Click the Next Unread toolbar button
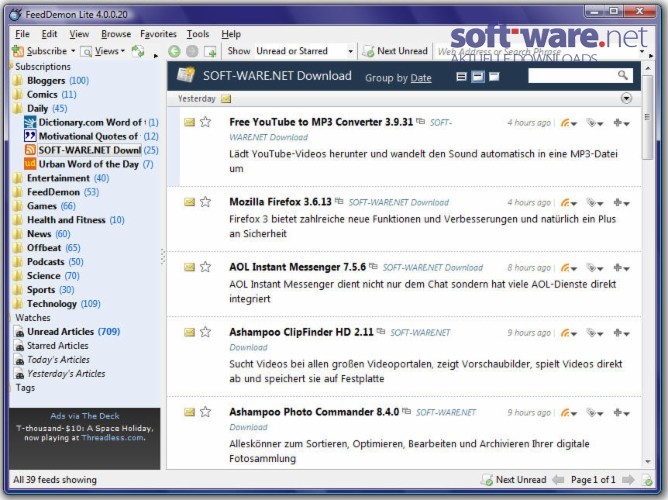This screenshot has width=668, height=500. (395, 51)
